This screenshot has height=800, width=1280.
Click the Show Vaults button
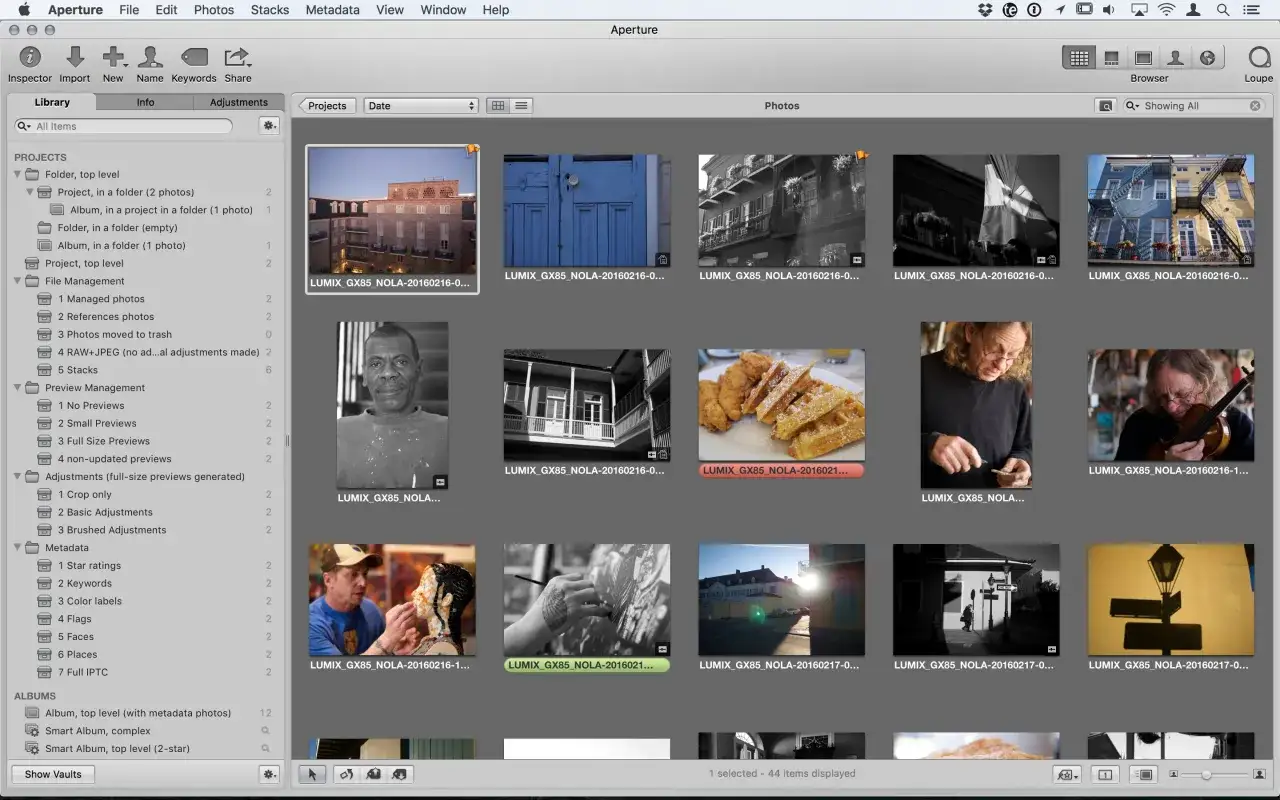coord(53,774)
